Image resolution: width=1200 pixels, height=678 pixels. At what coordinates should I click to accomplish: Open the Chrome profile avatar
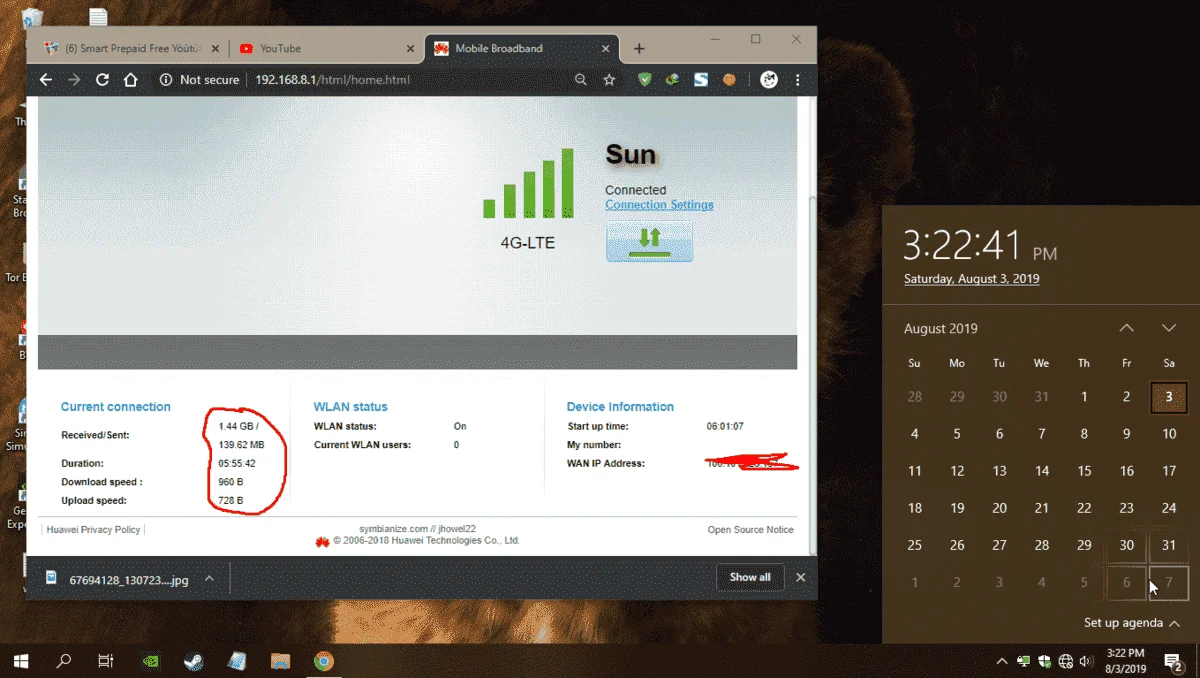click(x=769, y=80)
